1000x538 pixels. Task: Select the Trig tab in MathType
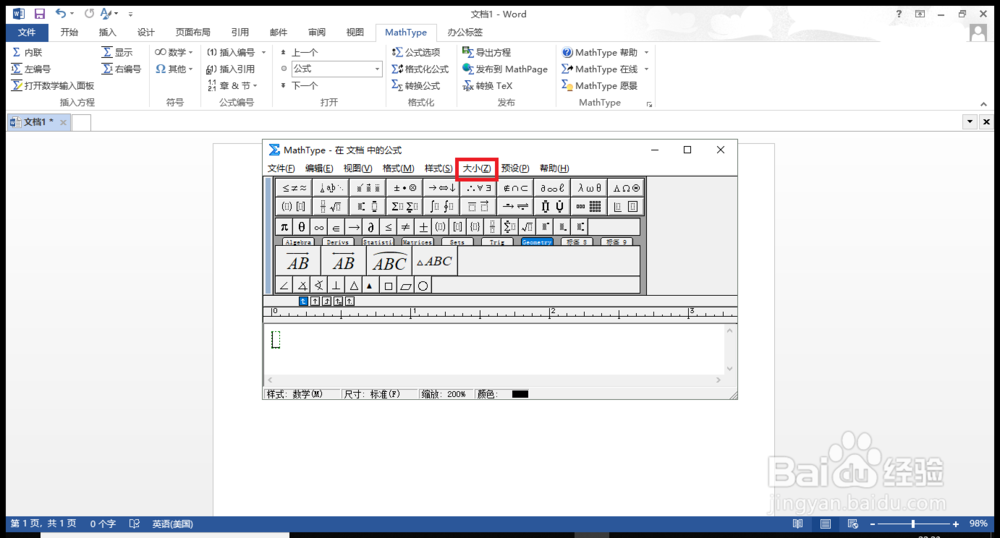click(x=497, y=242)
